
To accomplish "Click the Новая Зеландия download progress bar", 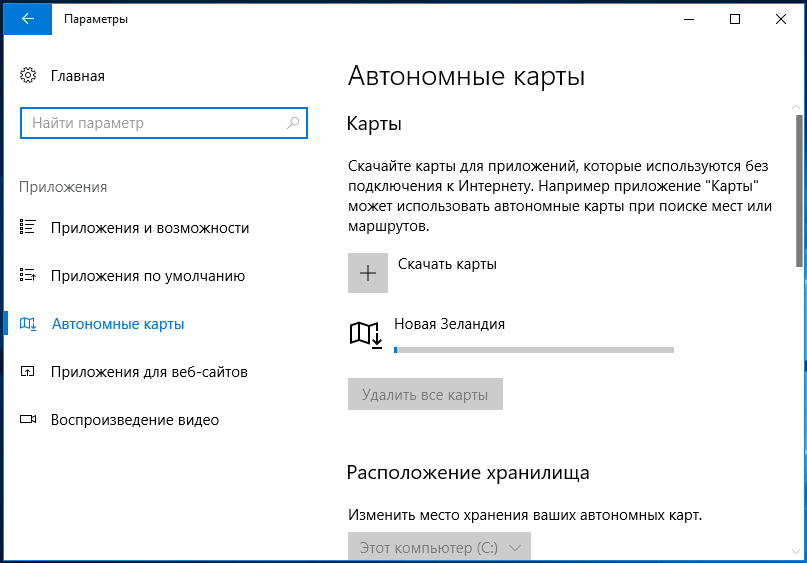I will (x=534, y=350).
